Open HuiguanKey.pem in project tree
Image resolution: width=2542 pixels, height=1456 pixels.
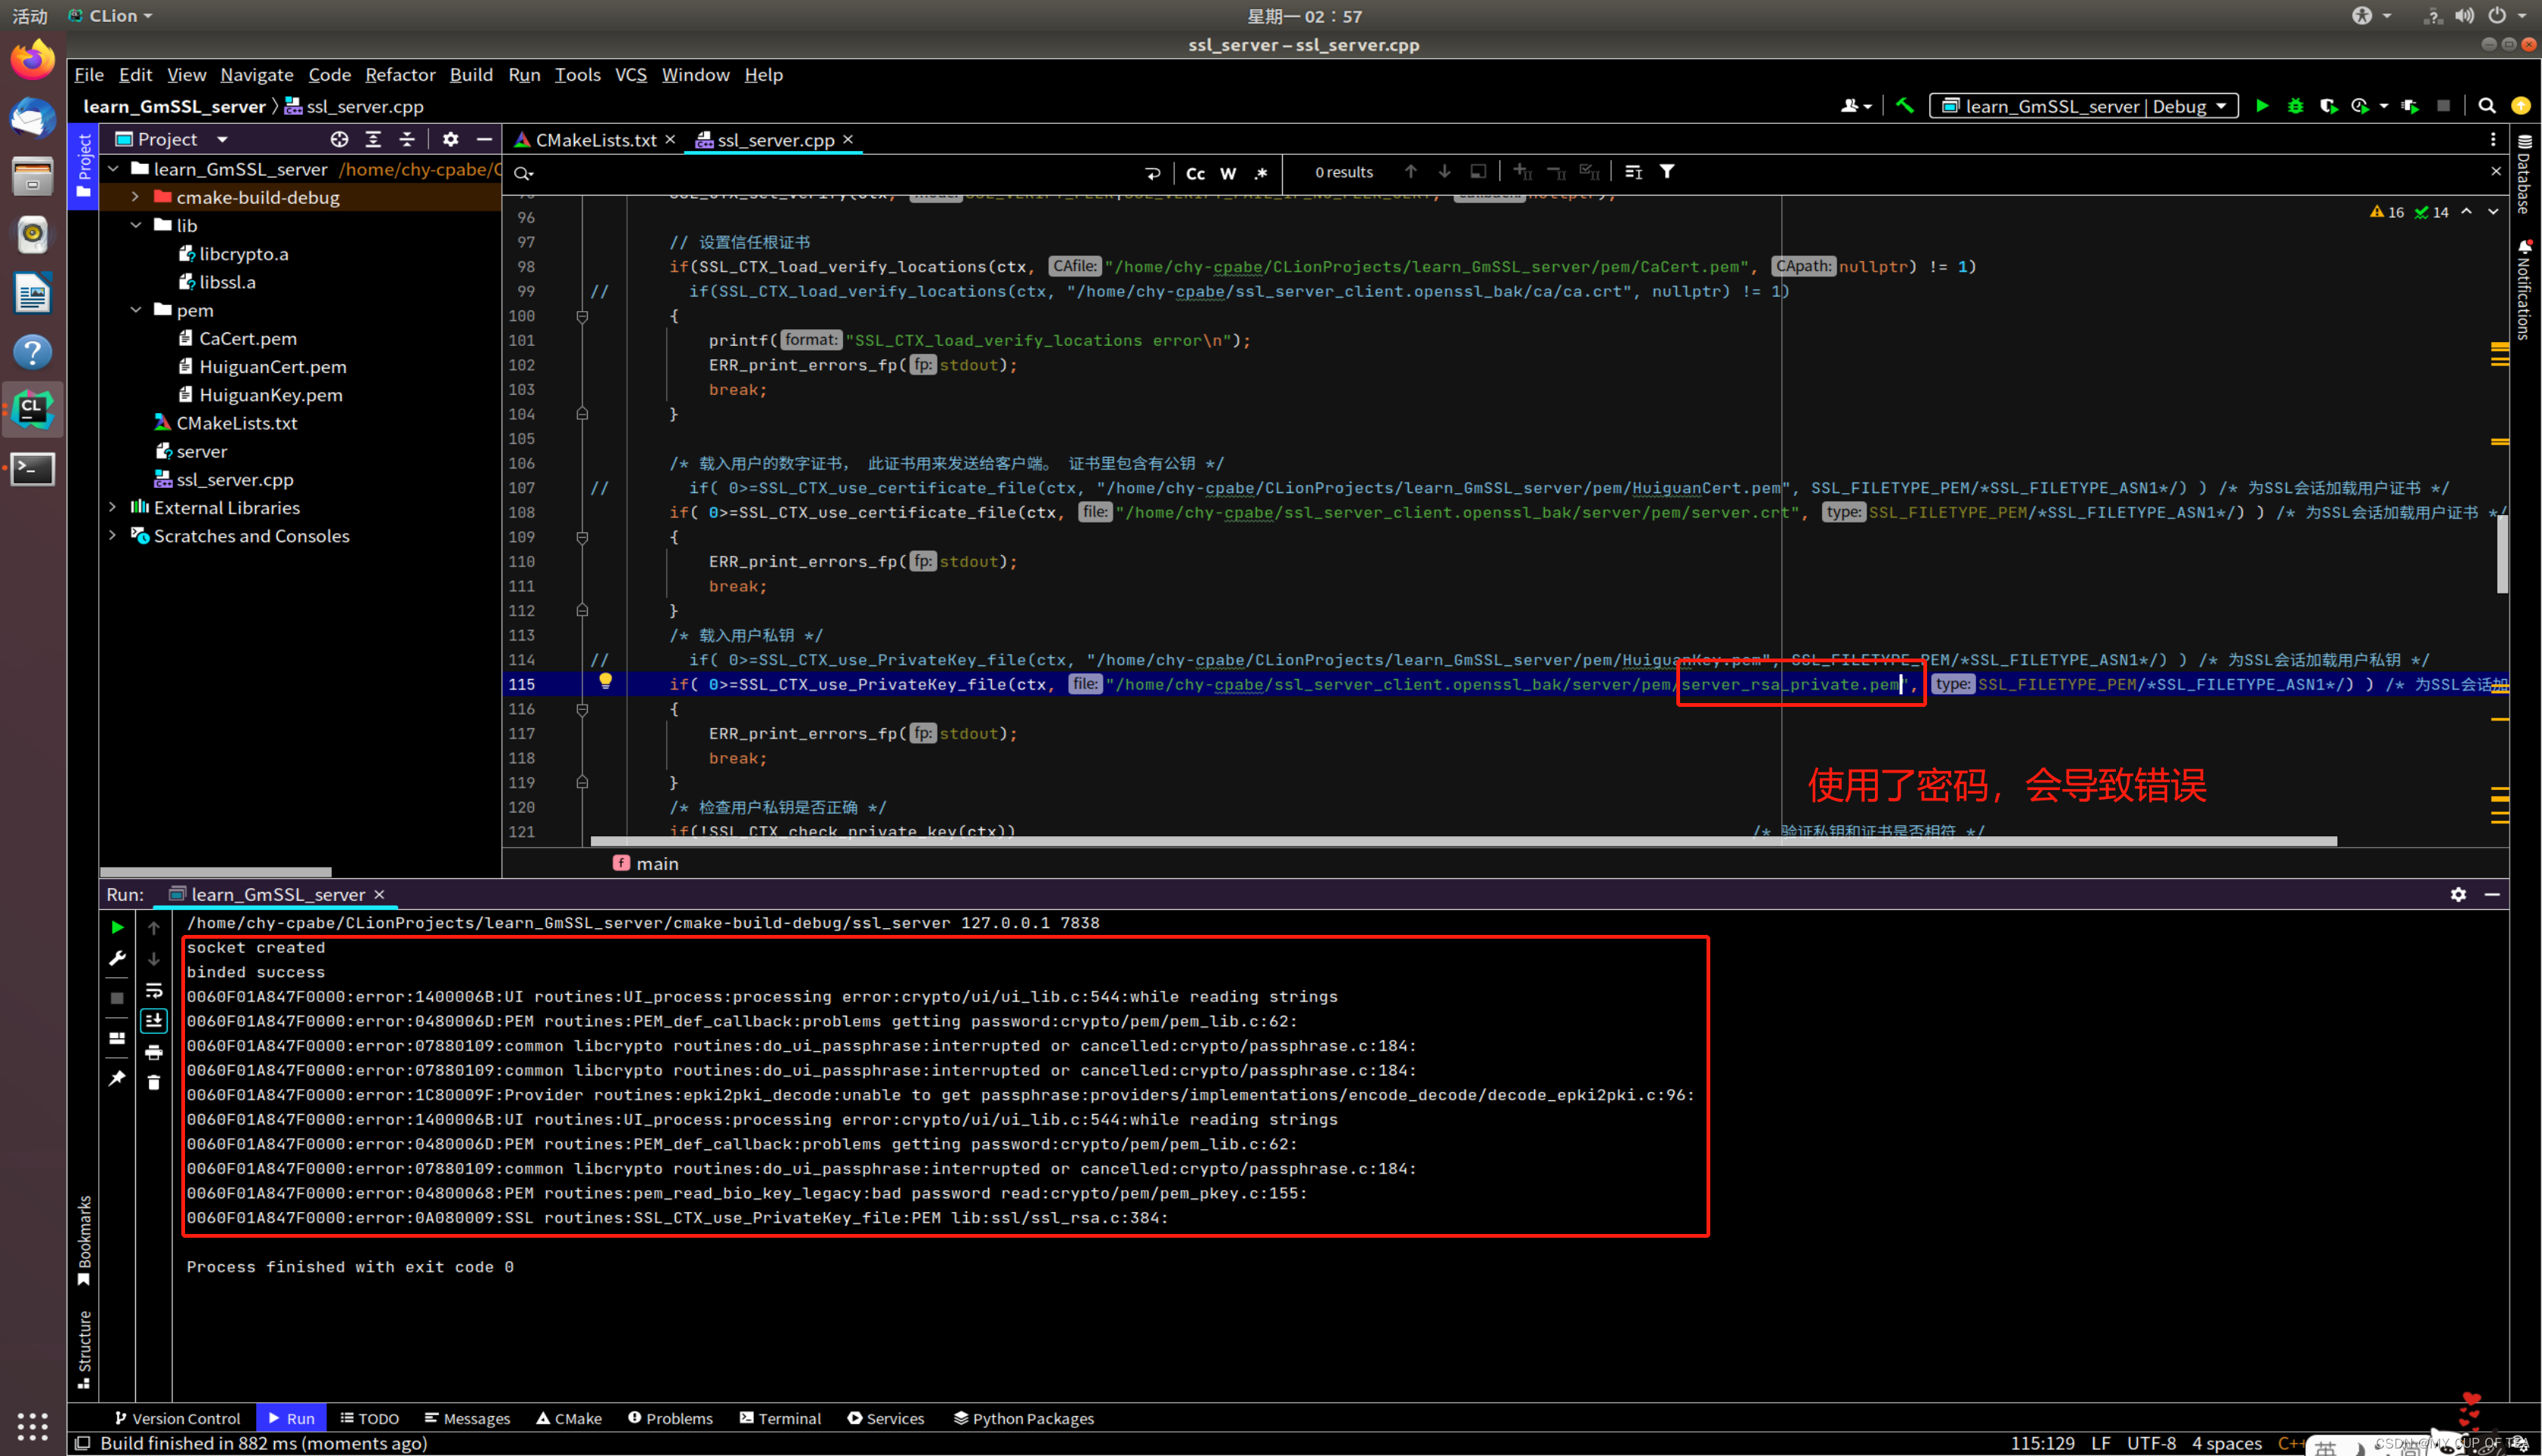(x=270, y=395)
